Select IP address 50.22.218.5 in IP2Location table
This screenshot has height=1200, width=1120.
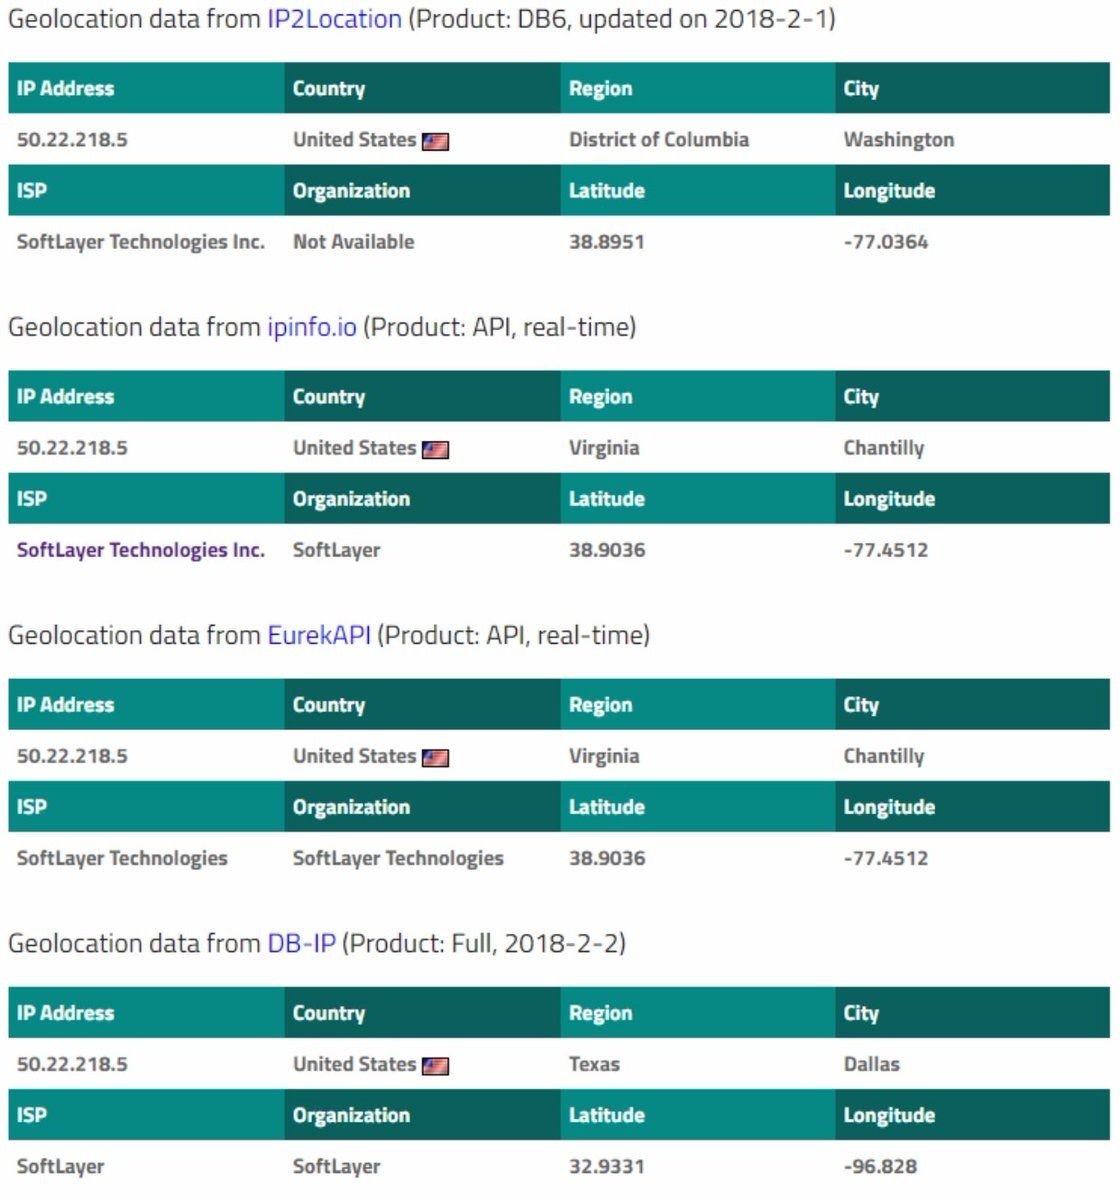coord(72,140)
